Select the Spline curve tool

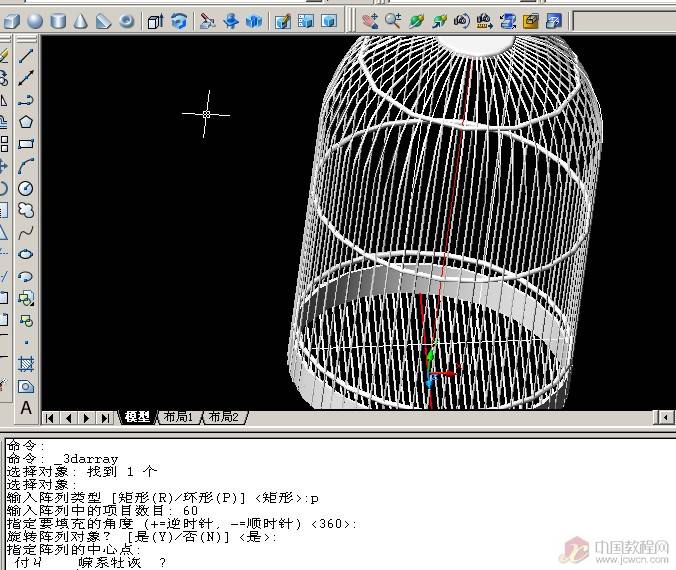coord(26,232)
